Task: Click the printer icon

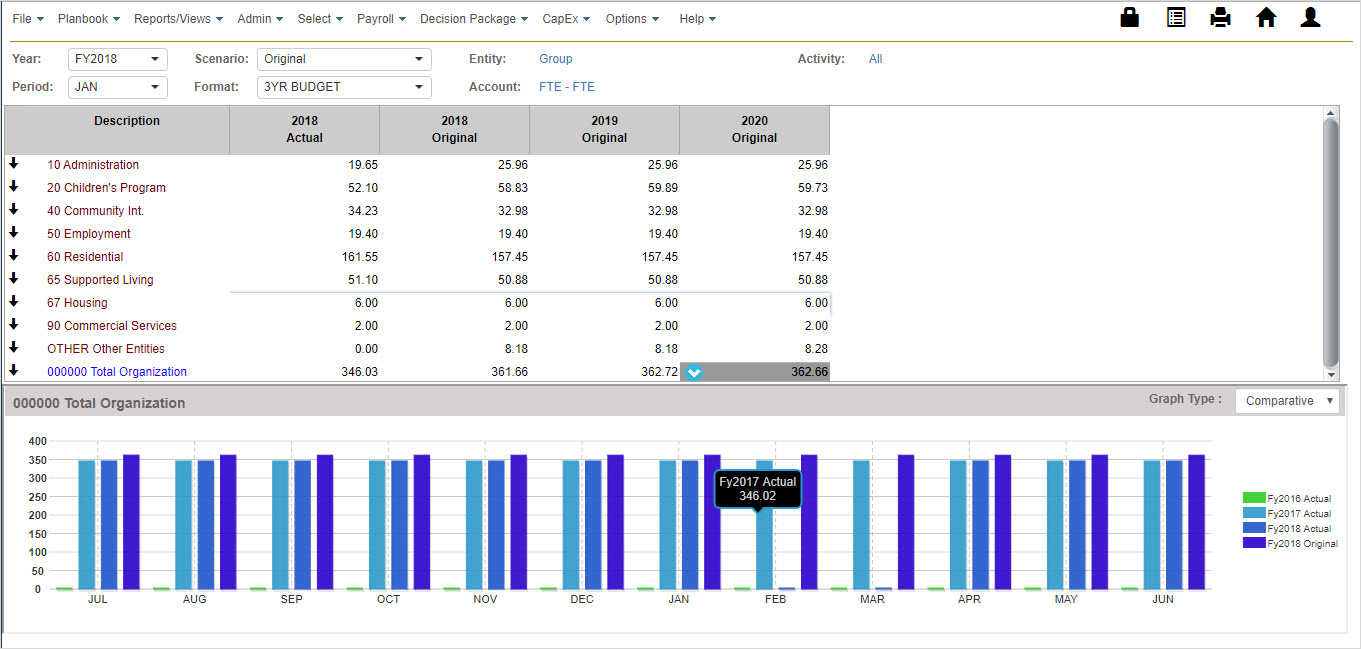Action: [x=1220, y=18]
